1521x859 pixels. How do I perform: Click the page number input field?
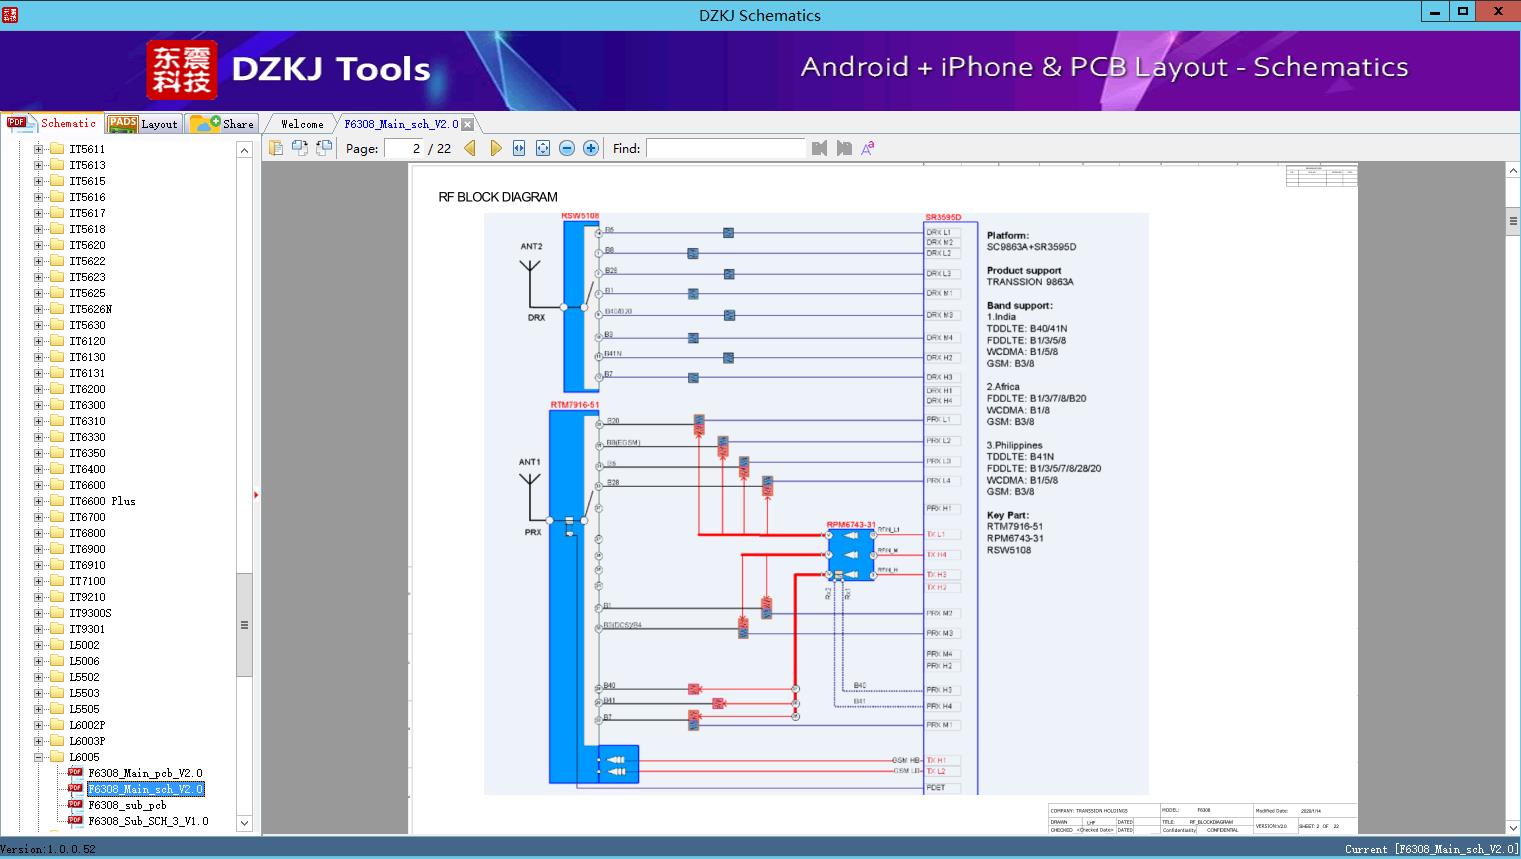click(404, 148)
